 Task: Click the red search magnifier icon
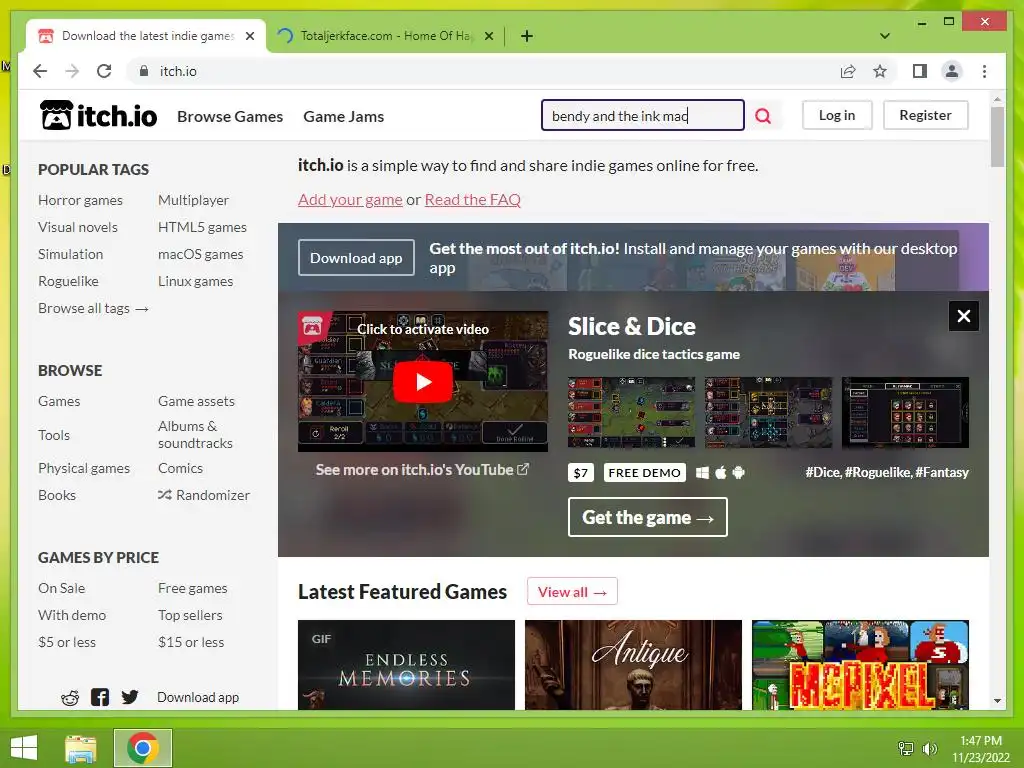[x=763, y=116]
